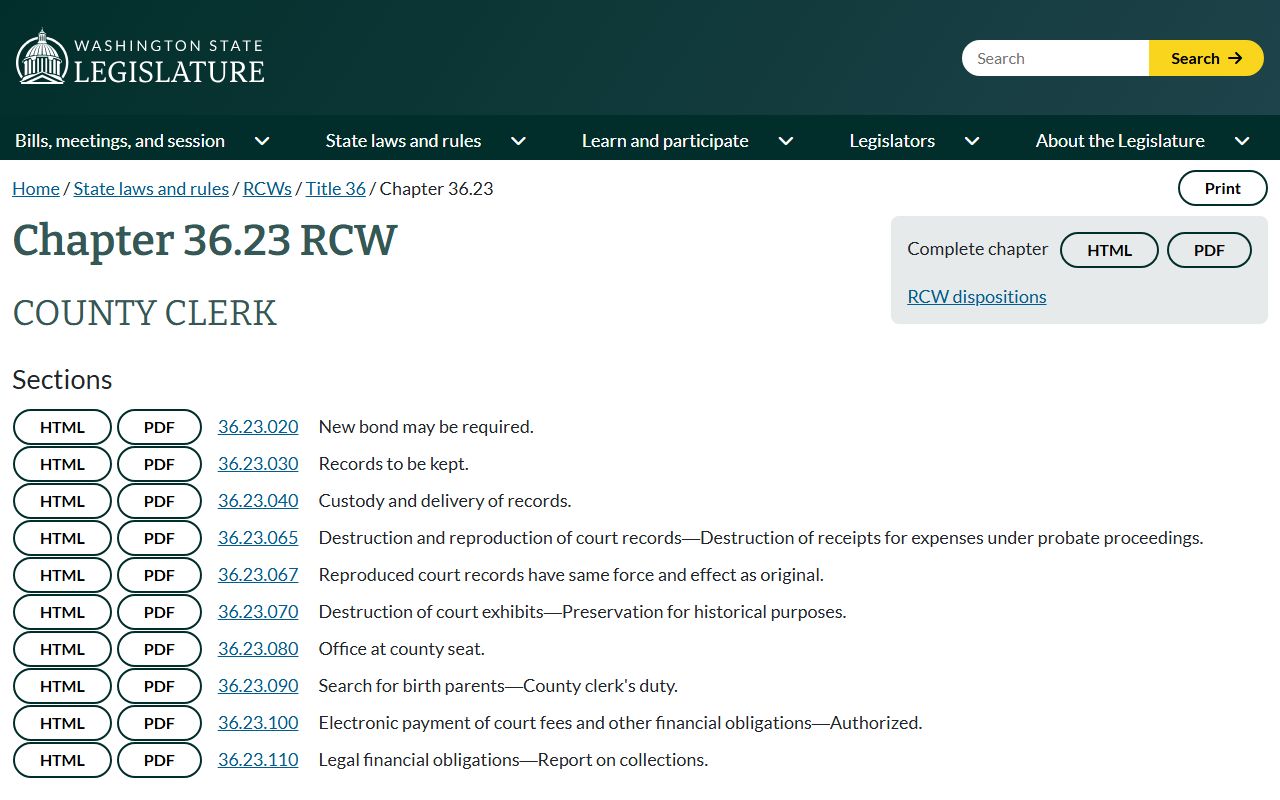Open HTML for Reproduced court records section
Screen dimensions: 1280x800
[62, 575]
